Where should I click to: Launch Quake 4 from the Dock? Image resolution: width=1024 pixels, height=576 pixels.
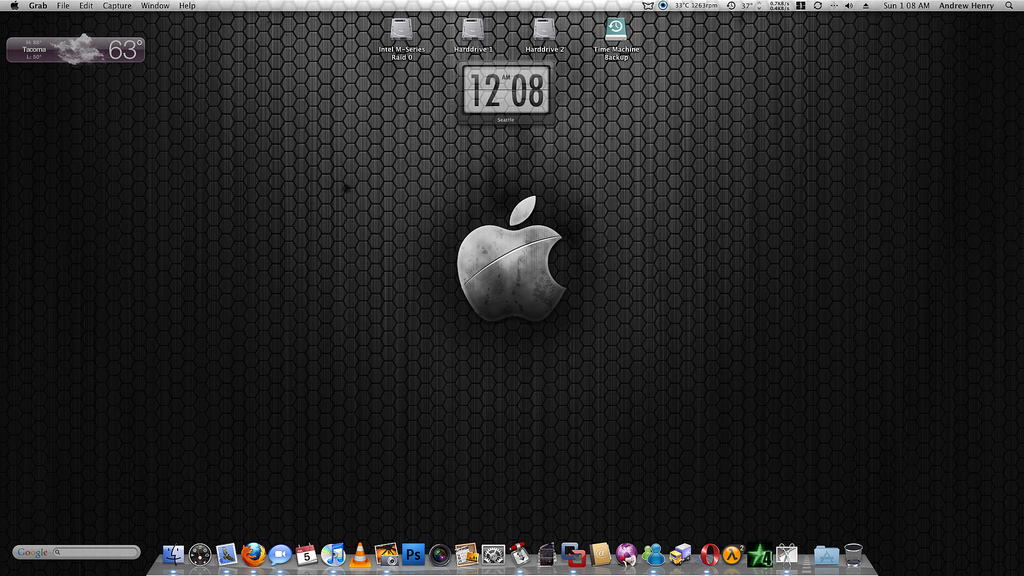(760, 555)
